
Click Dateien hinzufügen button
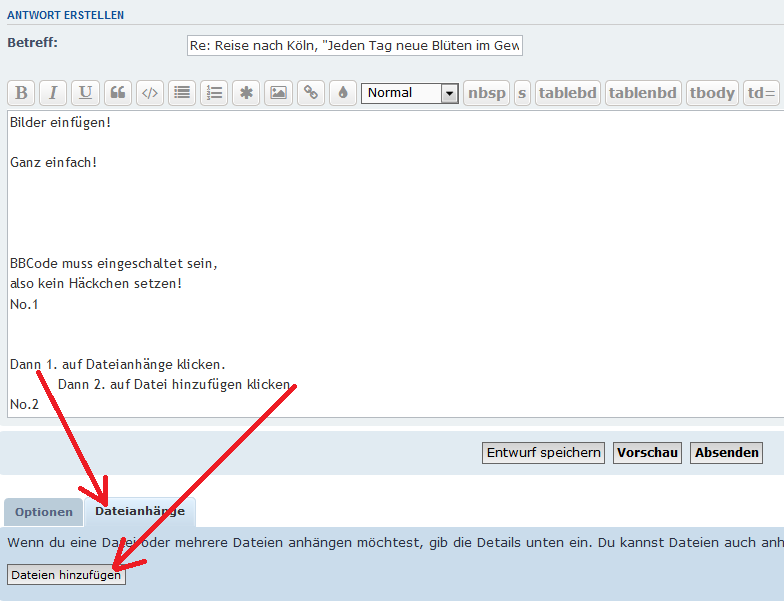pos(66,575)
